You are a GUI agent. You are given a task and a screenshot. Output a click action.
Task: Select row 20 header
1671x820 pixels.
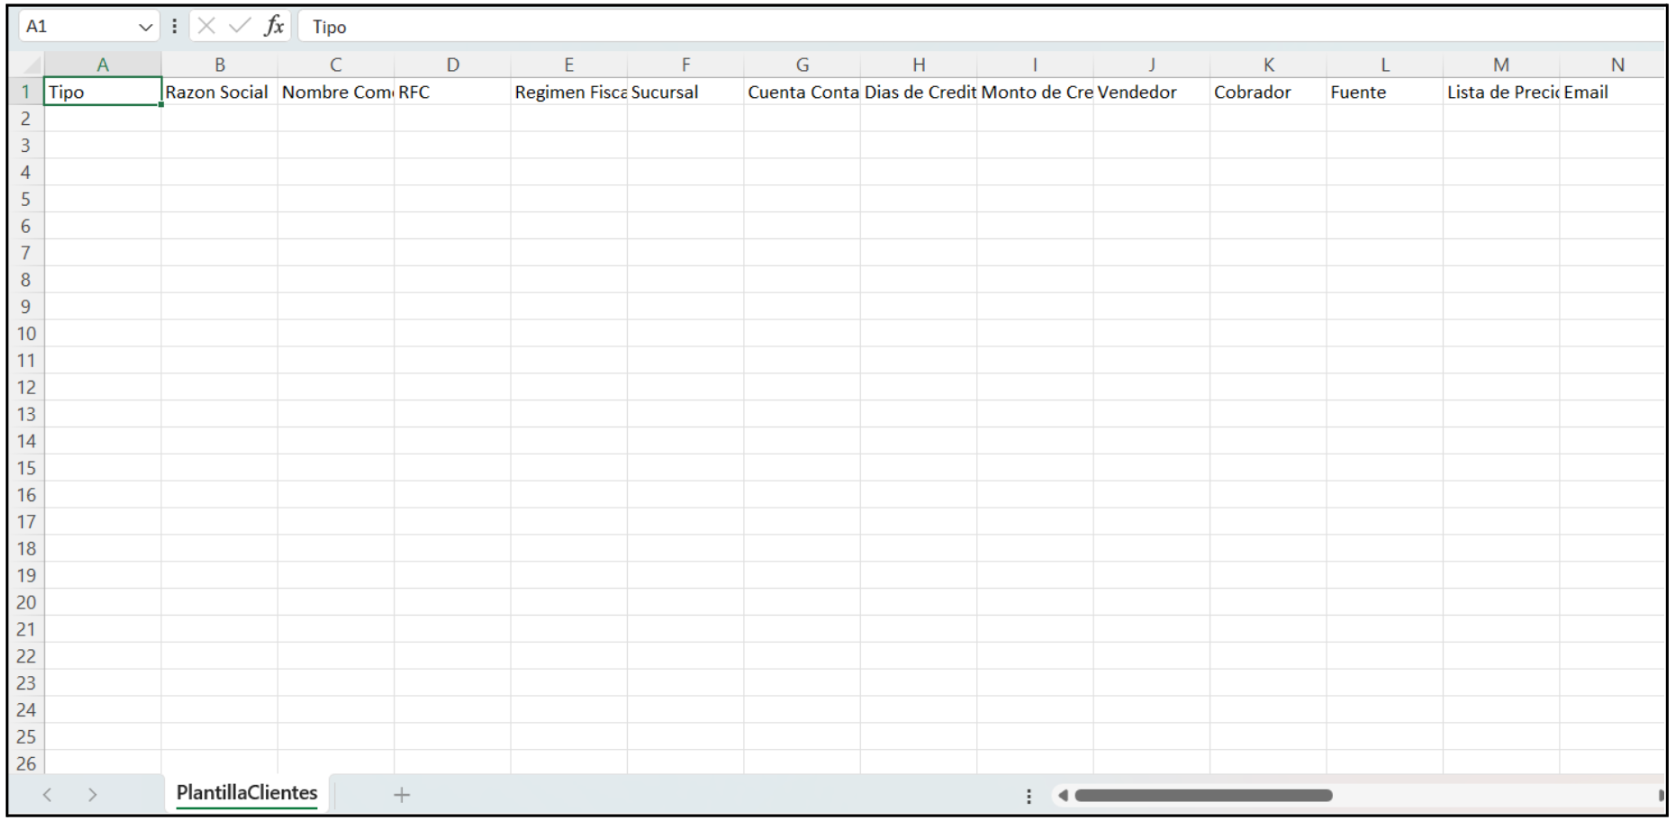[26, 603]
